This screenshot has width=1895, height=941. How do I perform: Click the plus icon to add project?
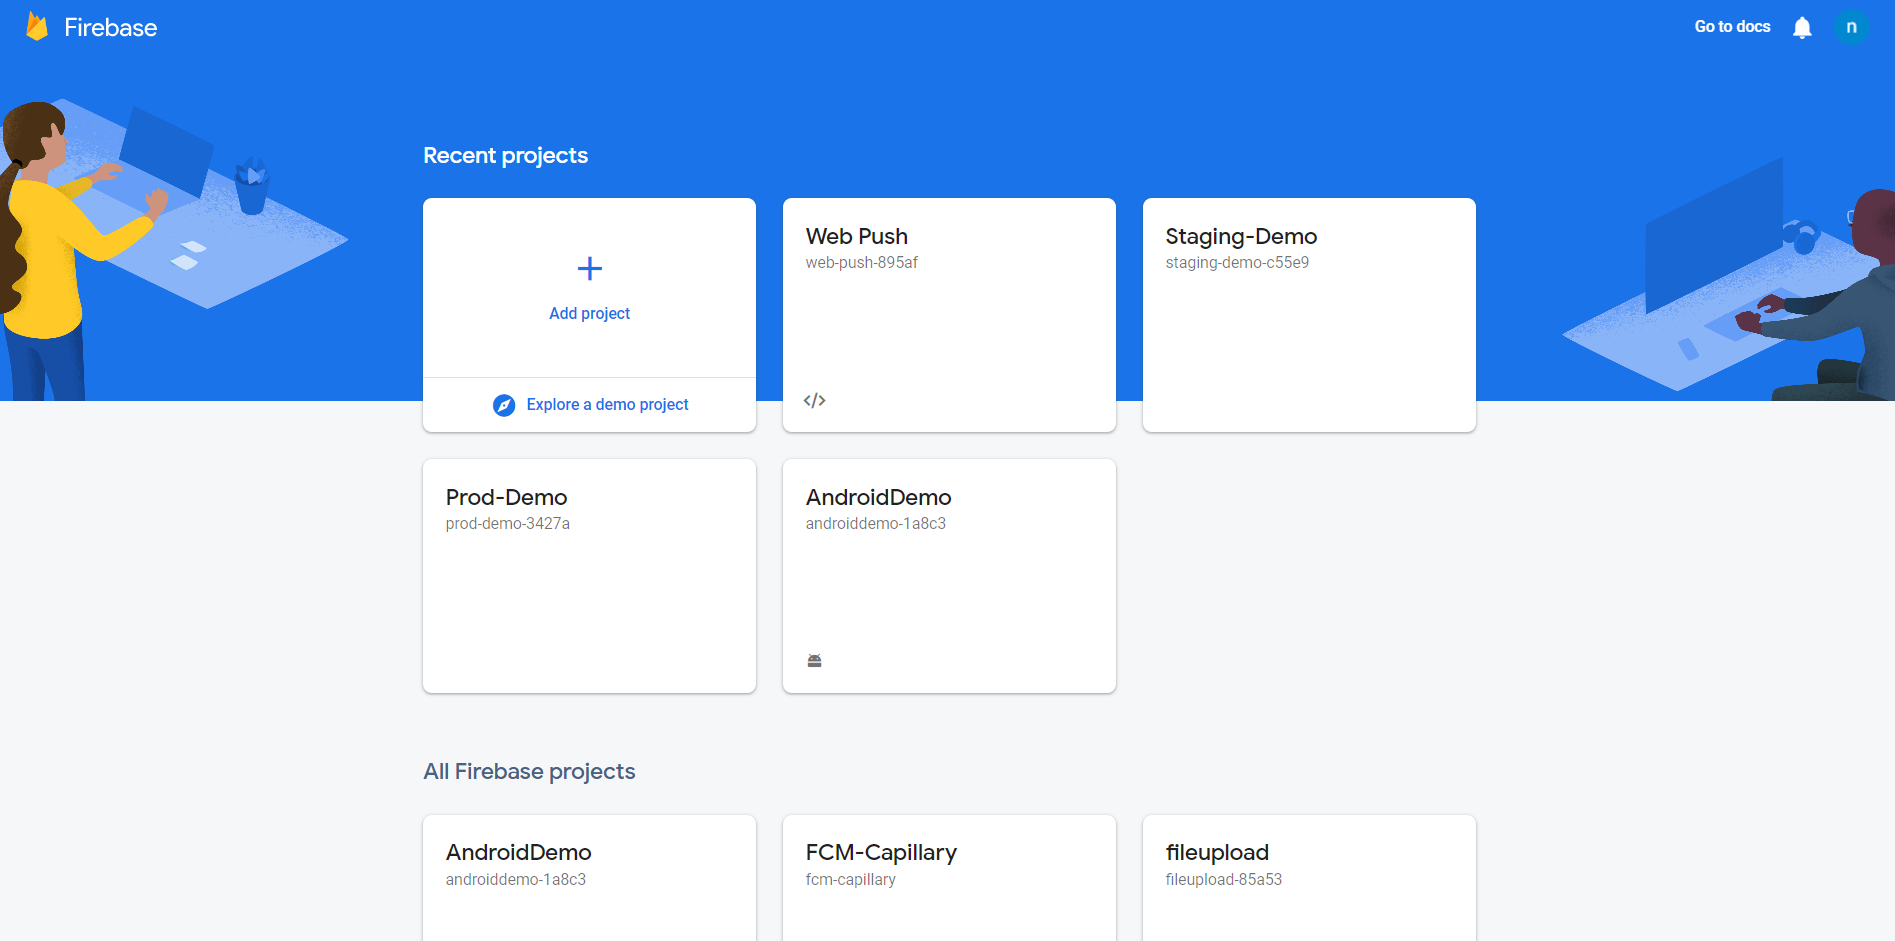[590, 268]
